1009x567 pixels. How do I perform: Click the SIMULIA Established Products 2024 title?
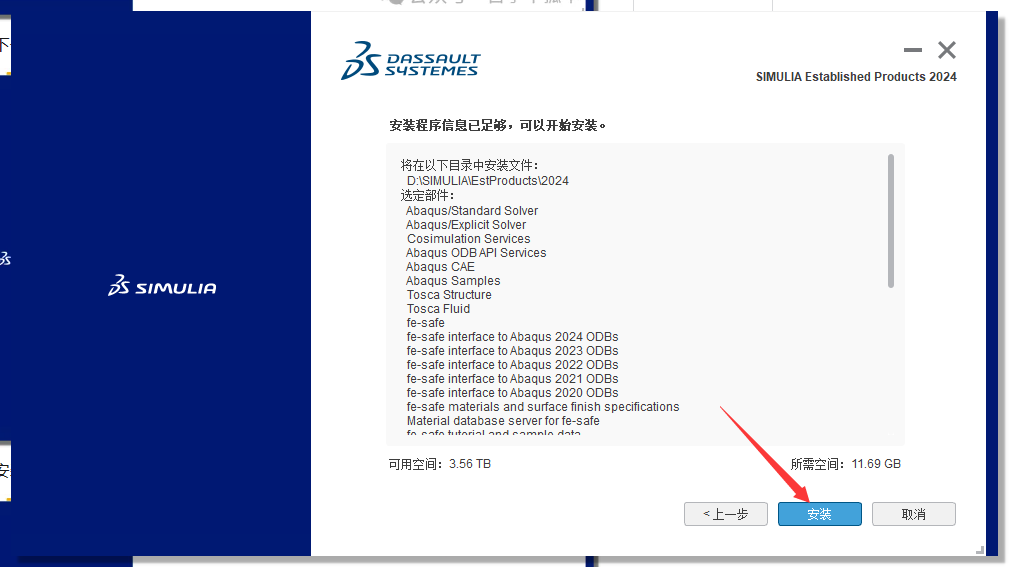856,77
